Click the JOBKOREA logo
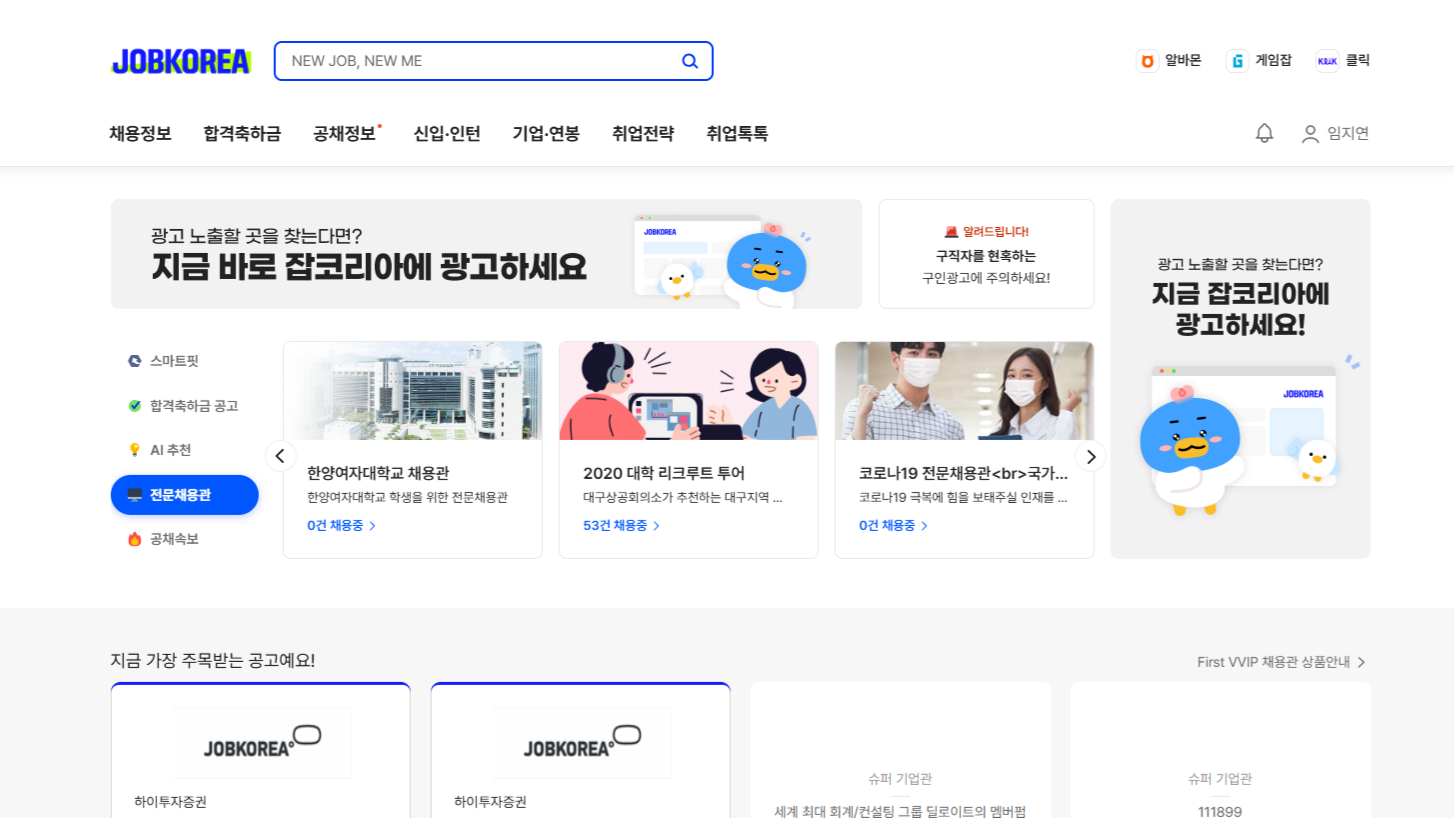The width and height of the screenshot is (1454, 818). click(x=181, y=61)
